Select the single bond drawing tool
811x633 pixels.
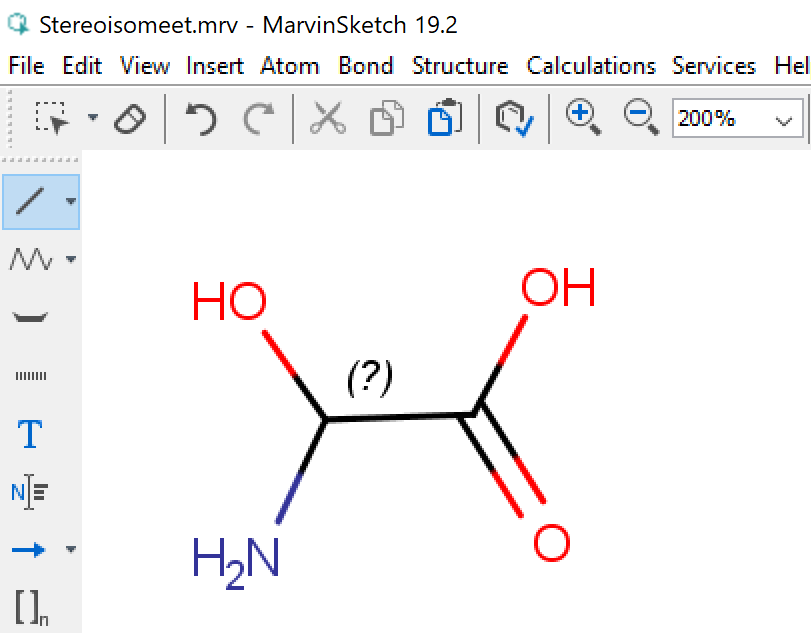(31, 201)
